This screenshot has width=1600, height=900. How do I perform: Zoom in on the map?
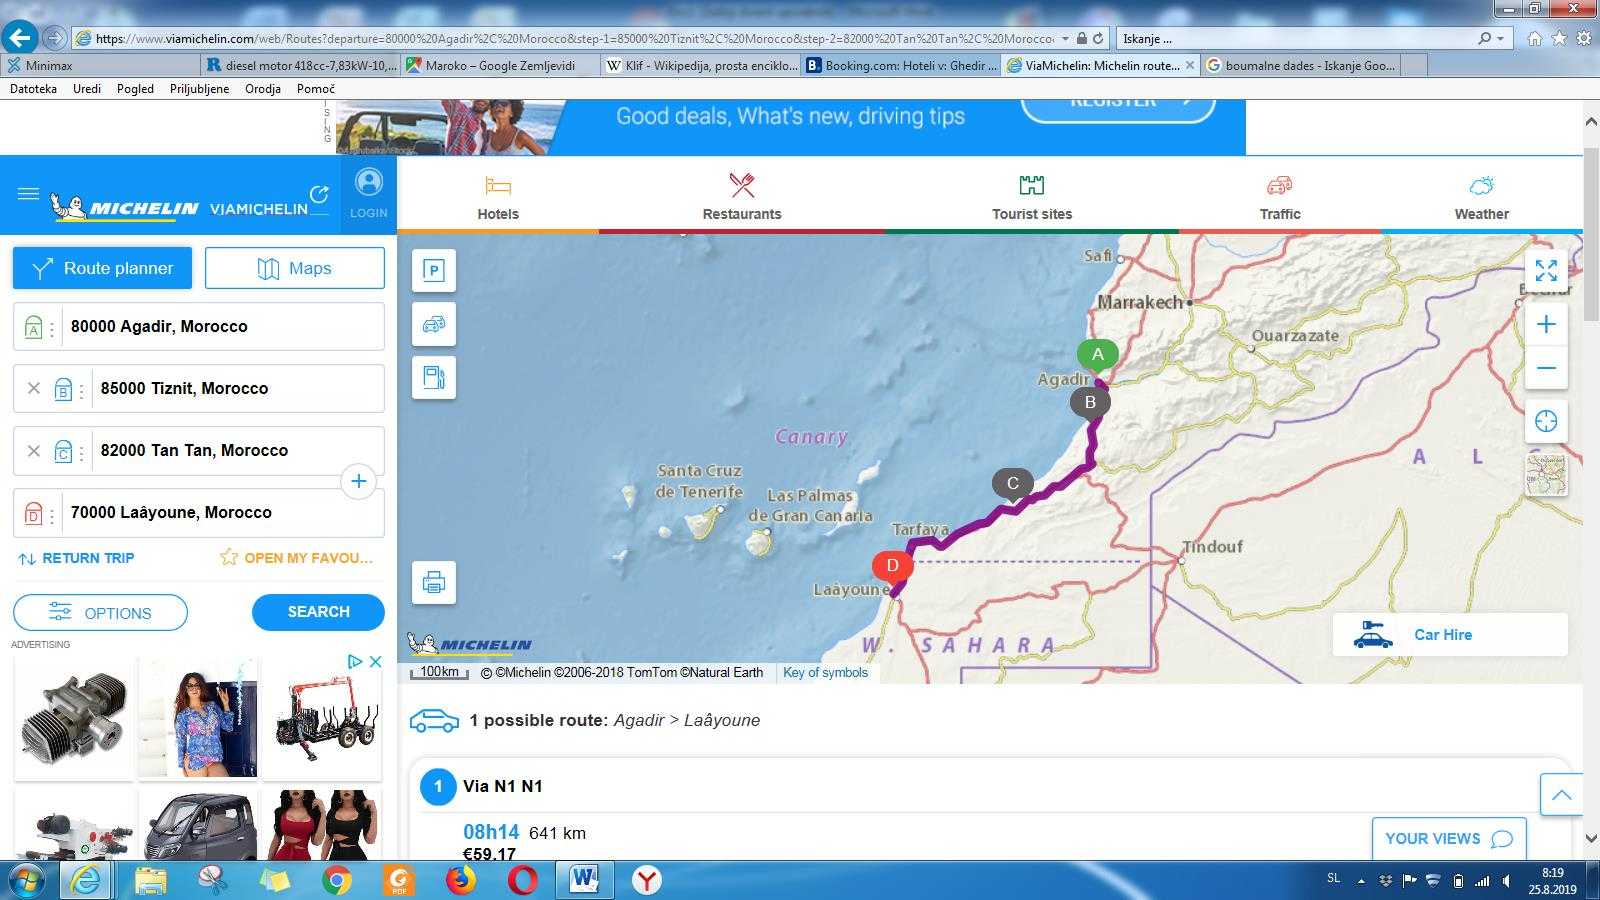coord(1546,324)
